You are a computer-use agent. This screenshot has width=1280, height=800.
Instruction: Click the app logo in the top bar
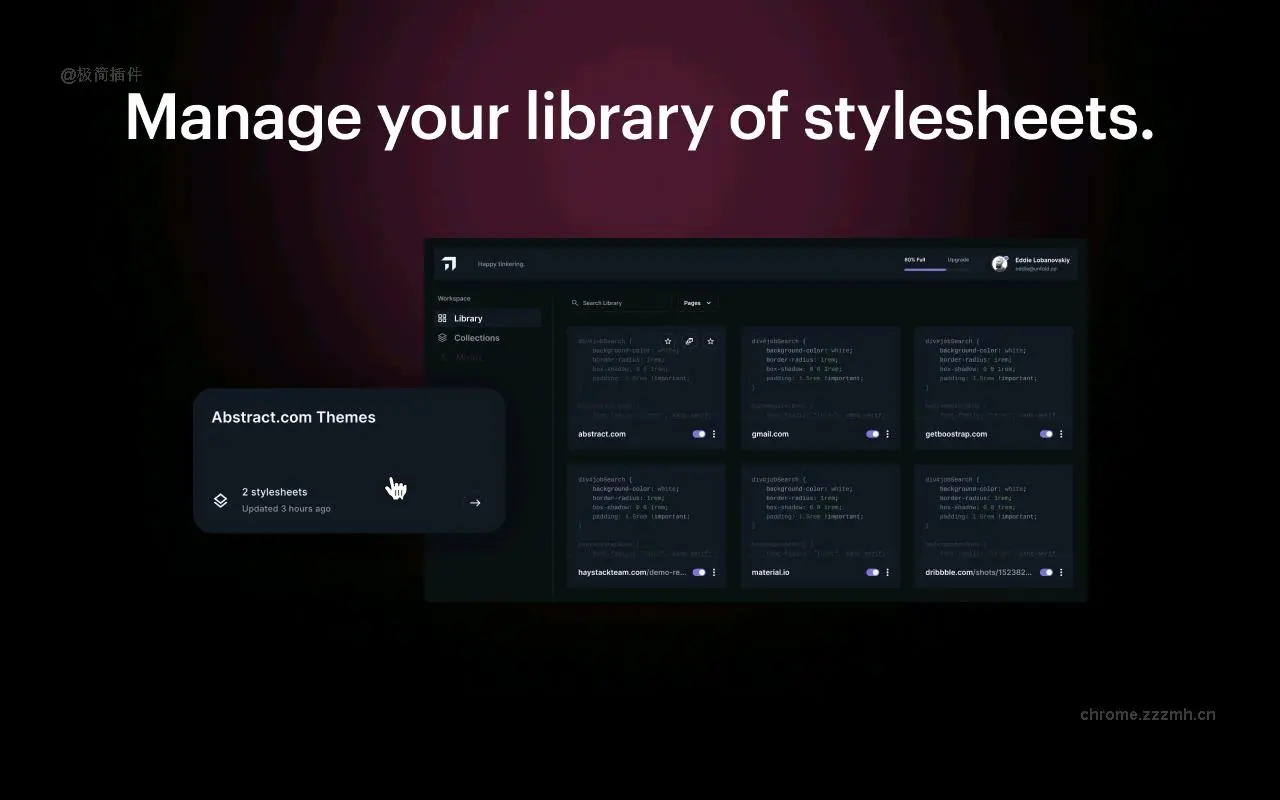448,263
